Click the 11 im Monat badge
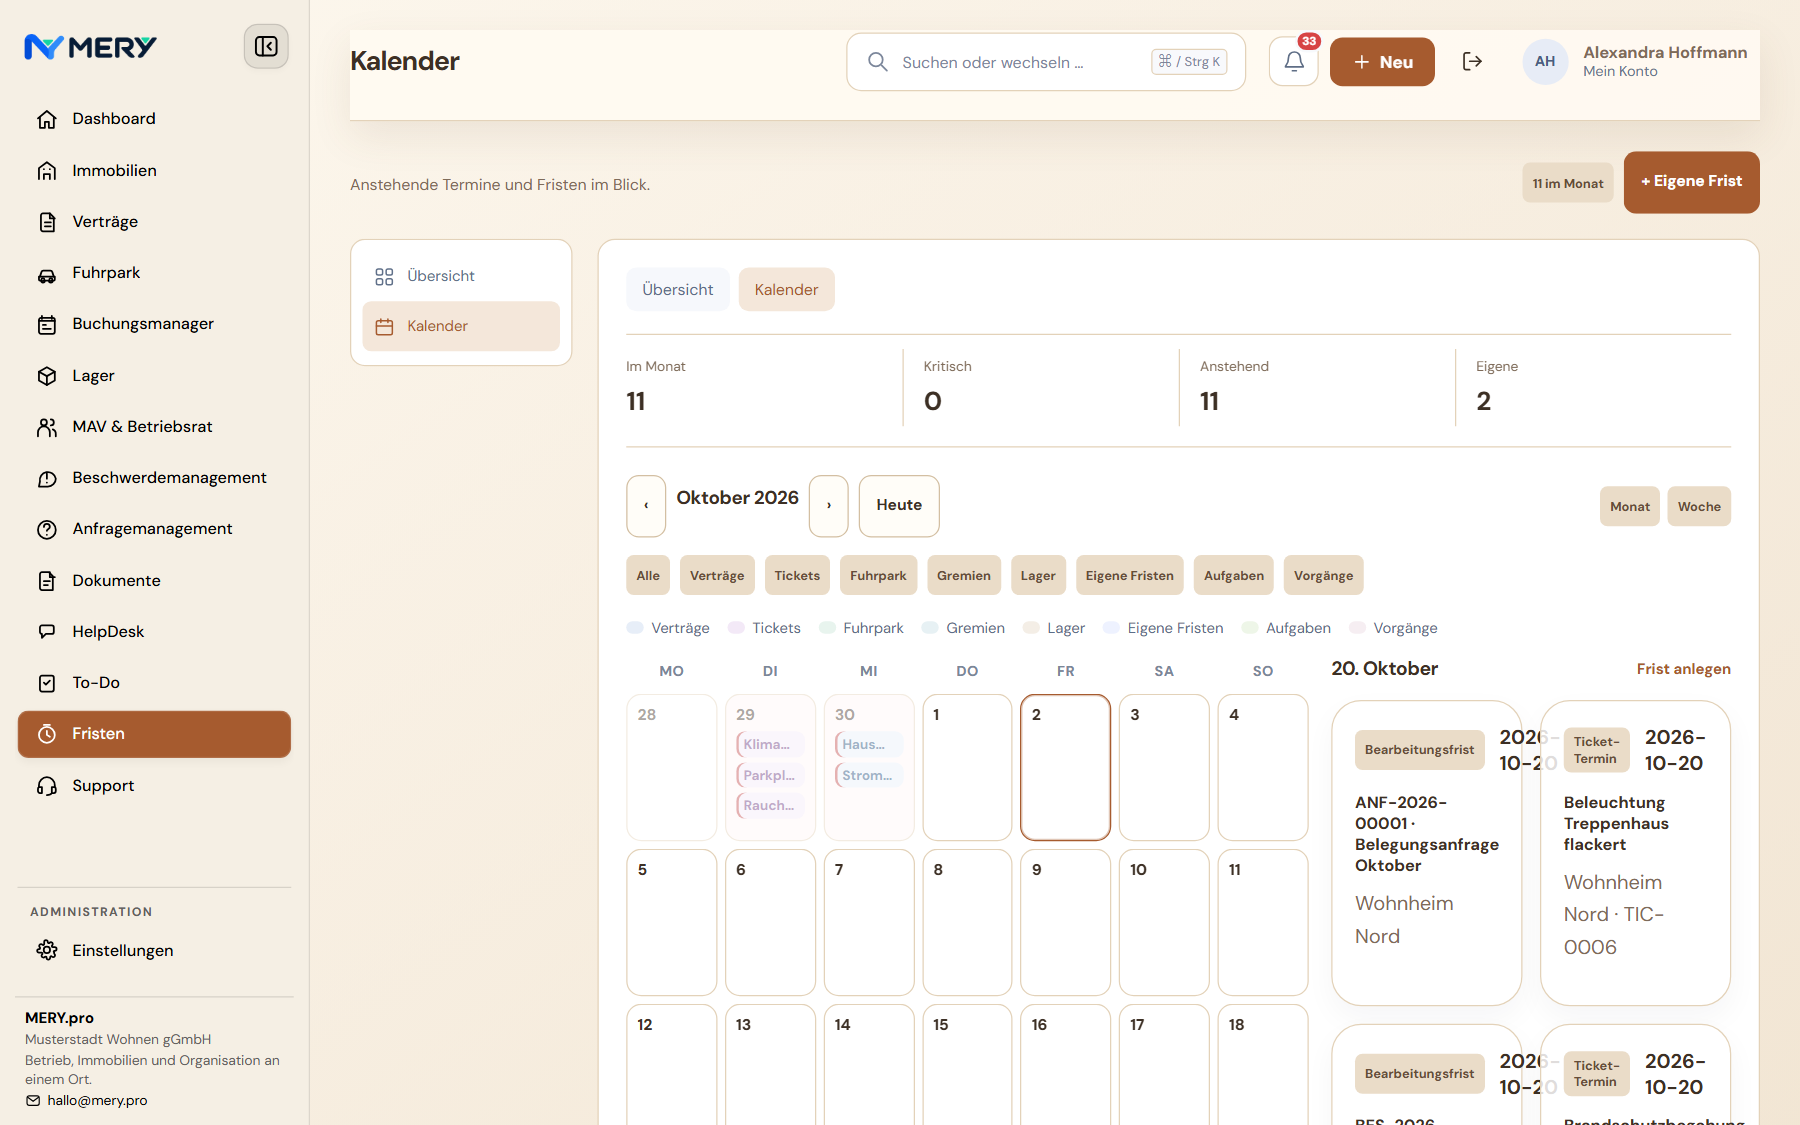Image resolution: width=1800 pixels, height=1125 pixels. (x=1568, y=183)
